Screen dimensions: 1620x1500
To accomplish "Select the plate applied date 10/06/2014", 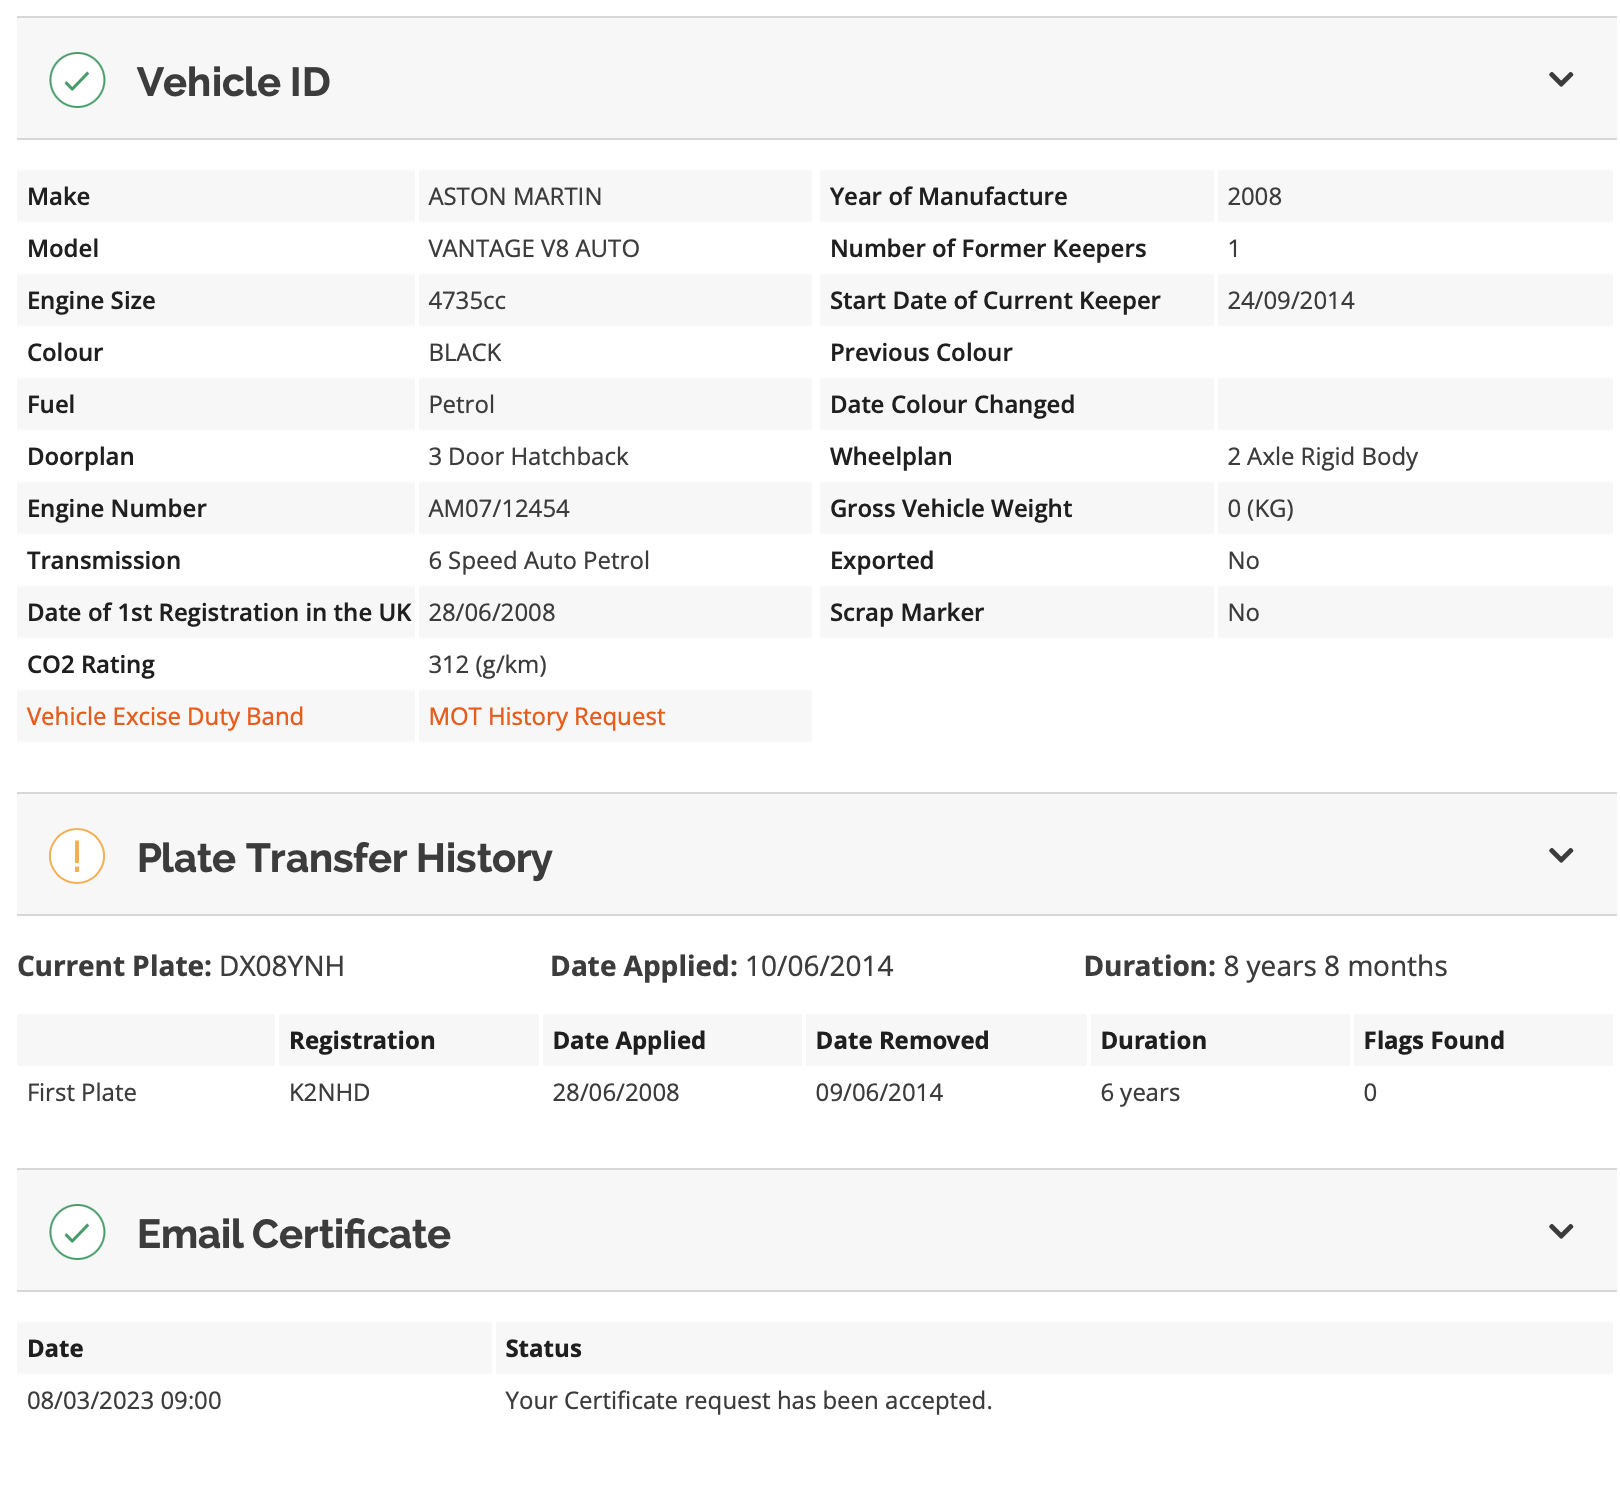I will (820, 966).
